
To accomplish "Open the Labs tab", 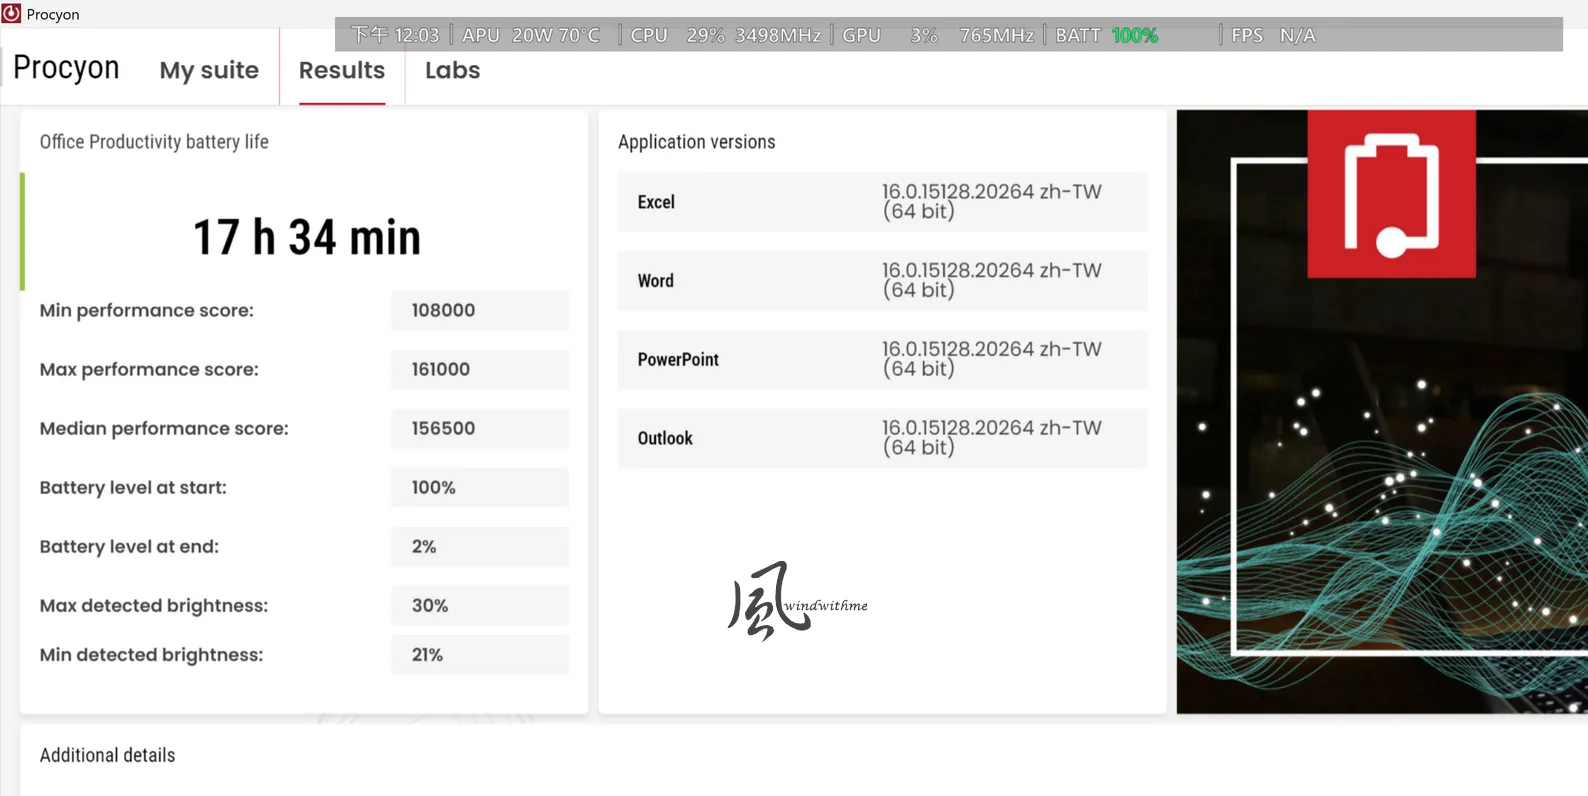I will click(x=453, y=70).
